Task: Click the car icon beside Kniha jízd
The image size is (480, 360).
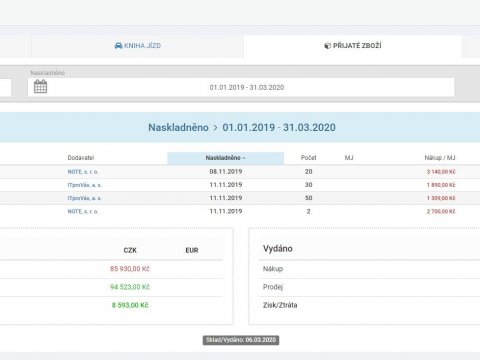Action: [x=118, y=46]
